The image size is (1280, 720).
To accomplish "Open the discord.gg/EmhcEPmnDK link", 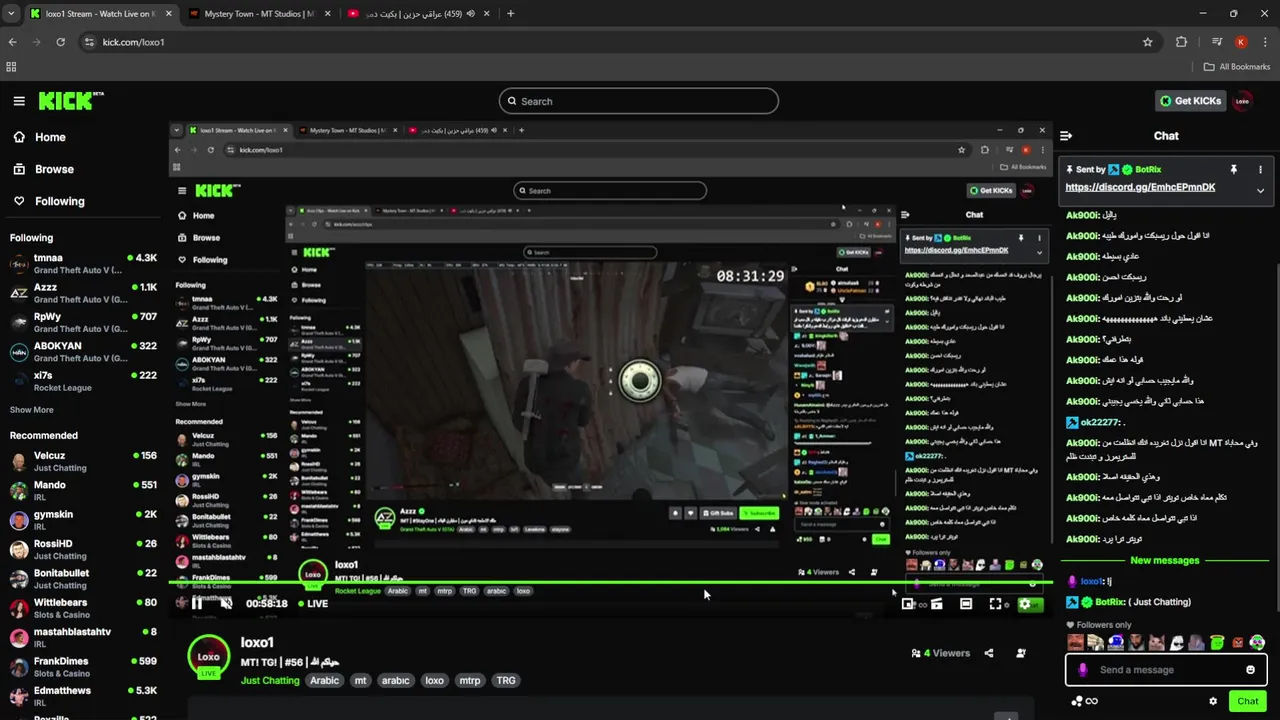I will (x=1140, y=187).
